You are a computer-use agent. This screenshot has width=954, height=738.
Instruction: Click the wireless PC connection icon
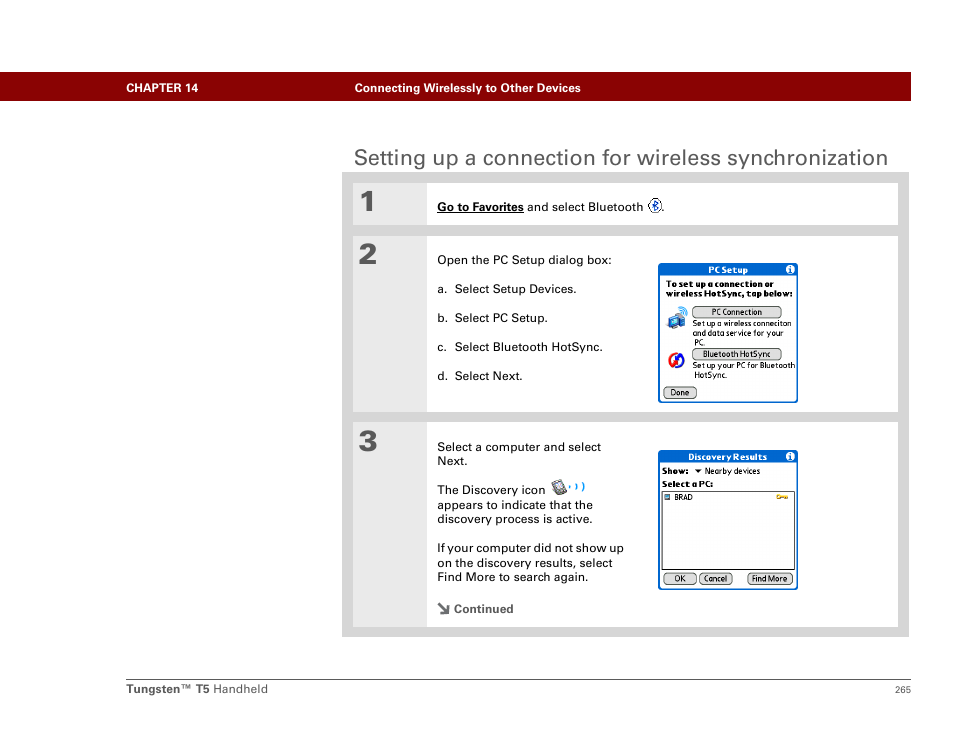(677, 318)
